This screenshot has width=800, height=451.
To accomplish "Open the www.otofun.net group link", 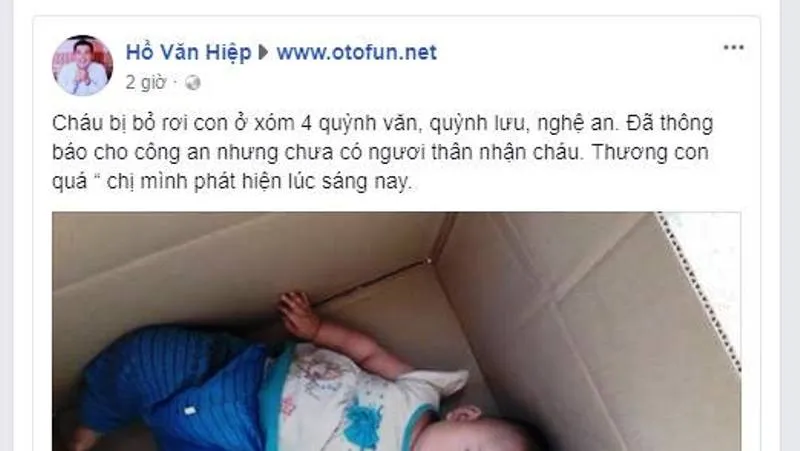I will [356, 53].
